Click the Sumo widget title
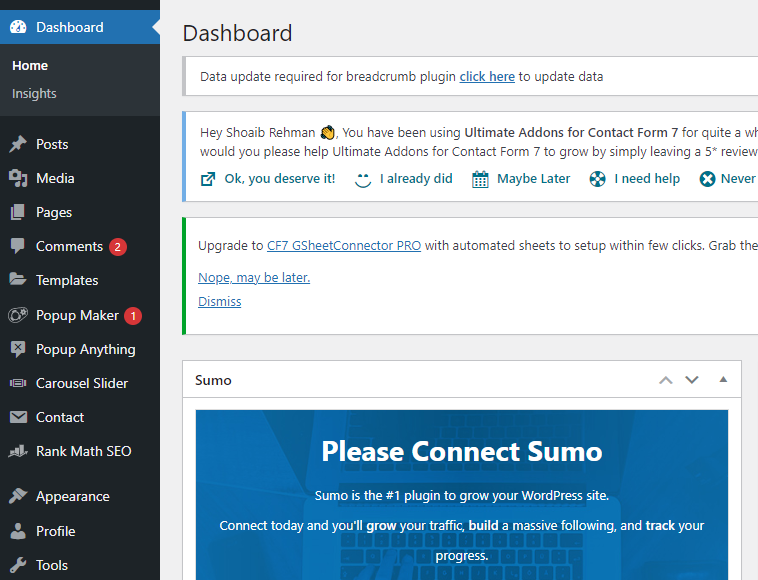Image resolution: width=758 pixels, height=580 pixels. (213, 380)
